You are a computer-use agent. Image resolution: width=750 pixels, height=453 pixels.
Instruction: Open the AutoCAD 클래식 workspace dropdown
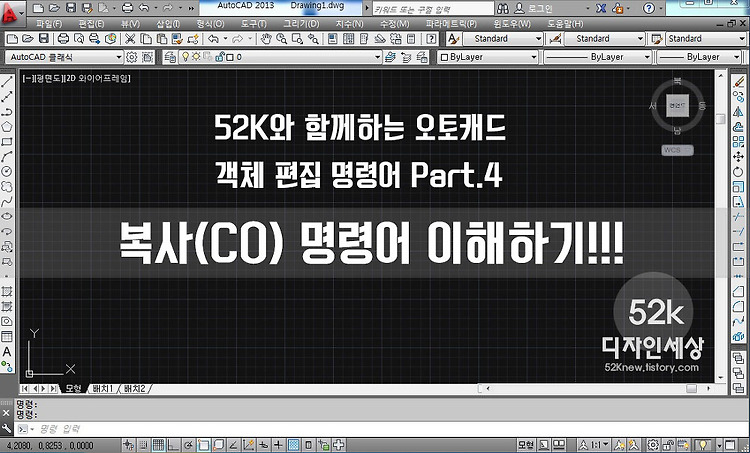[65, 57]
